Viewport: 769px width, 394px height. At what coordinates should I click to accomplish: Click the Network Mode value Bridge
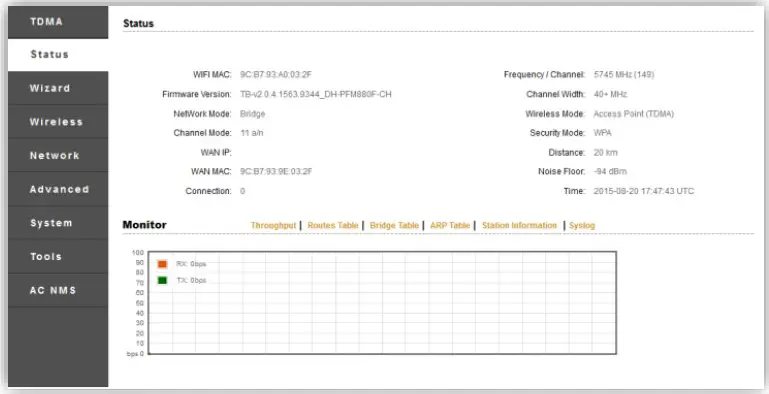[253, 114]
